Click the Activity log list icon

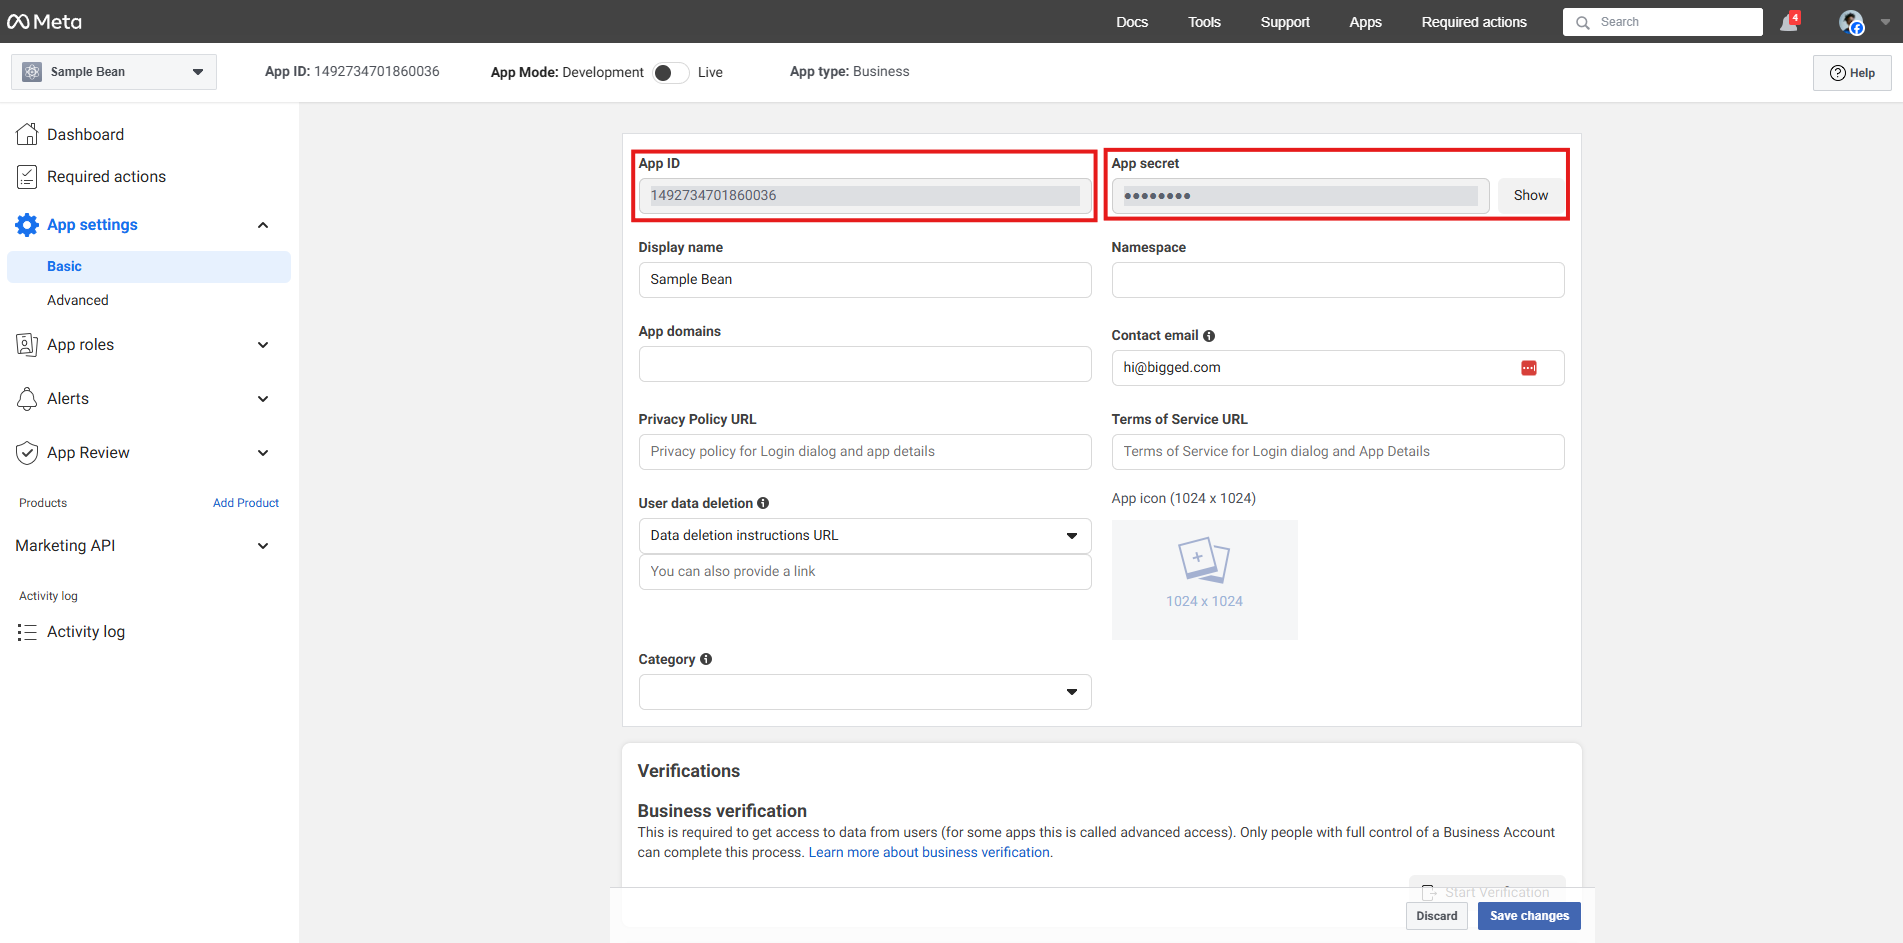point(27,632)
